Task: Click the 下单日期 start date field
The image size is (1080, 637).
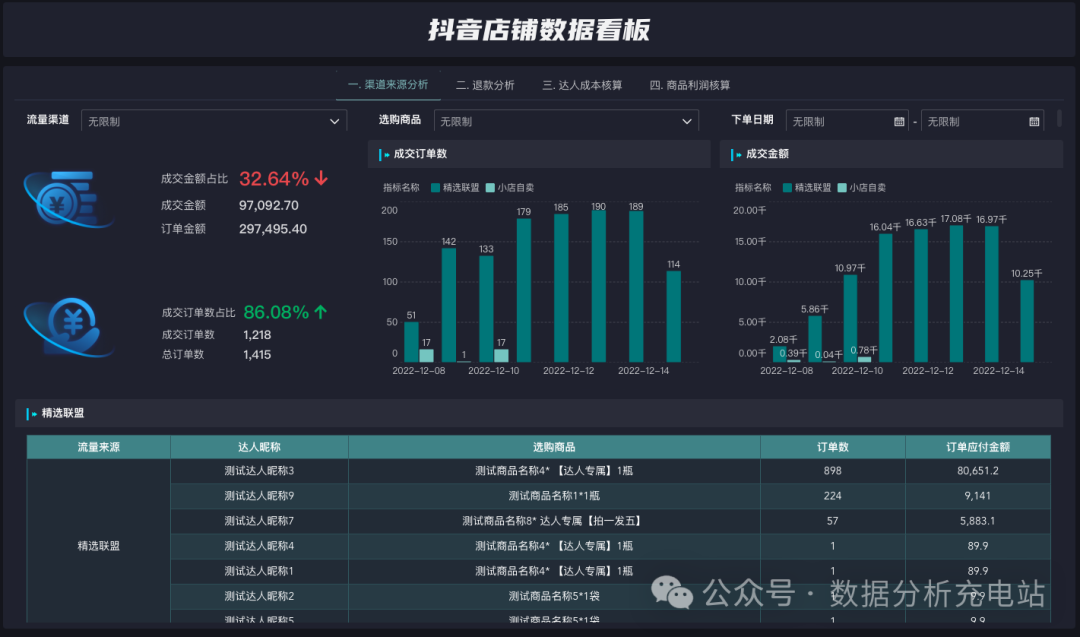Action: click(x=847, y=121)
